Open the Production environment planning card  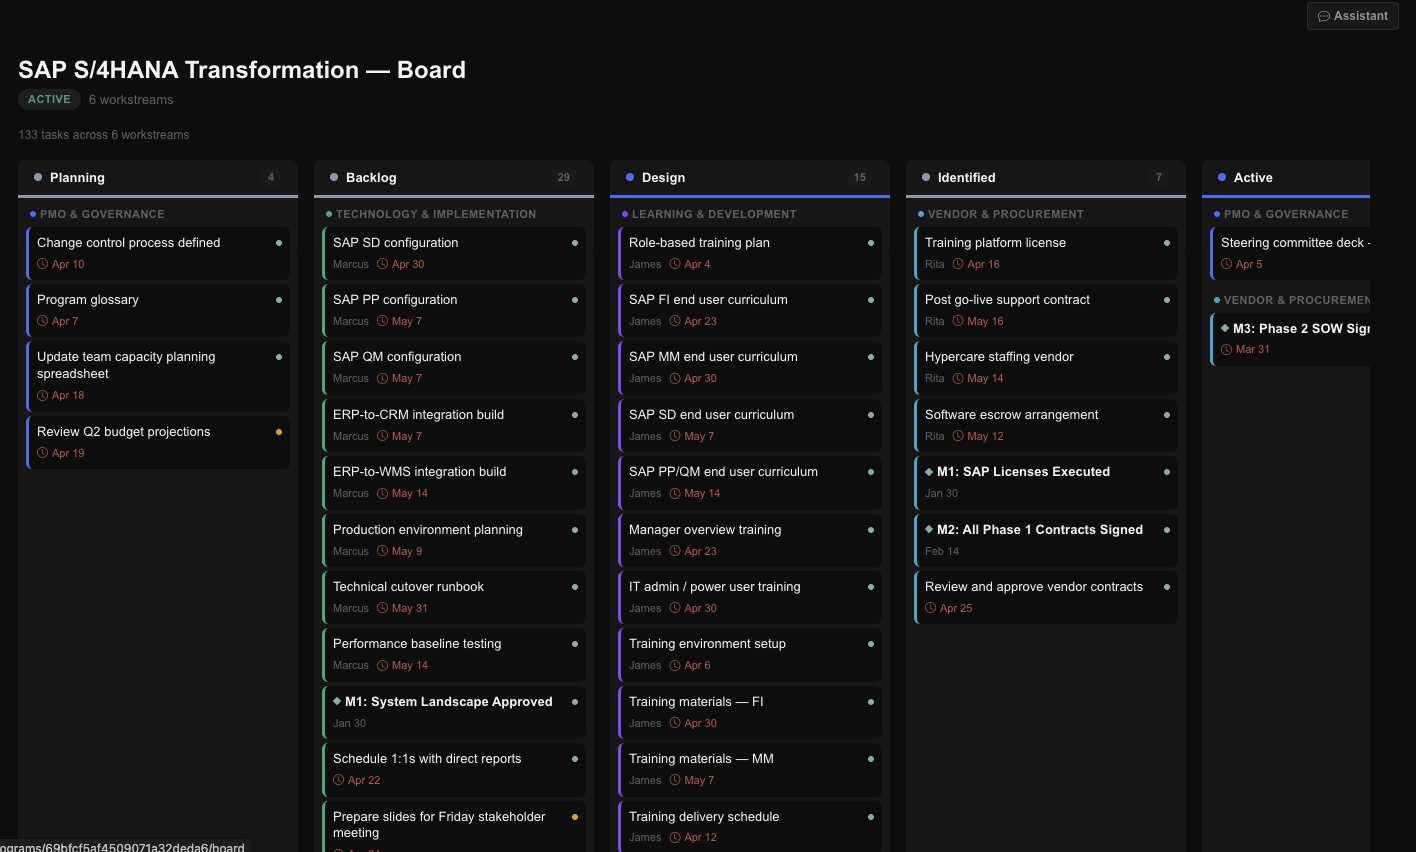454,540
